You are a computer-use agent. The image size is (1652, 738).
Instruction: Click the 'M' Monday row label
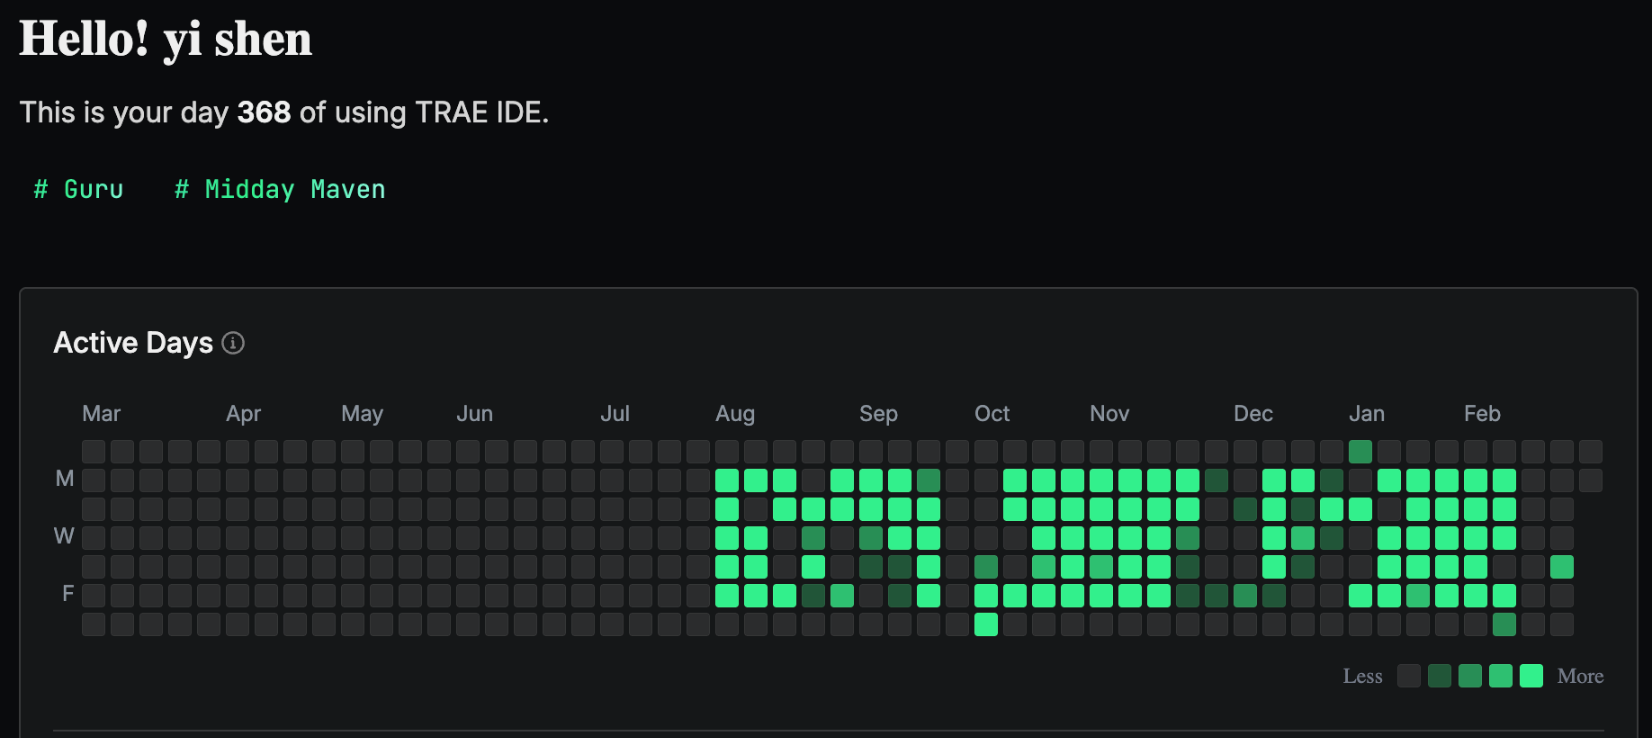coord(65,479)
